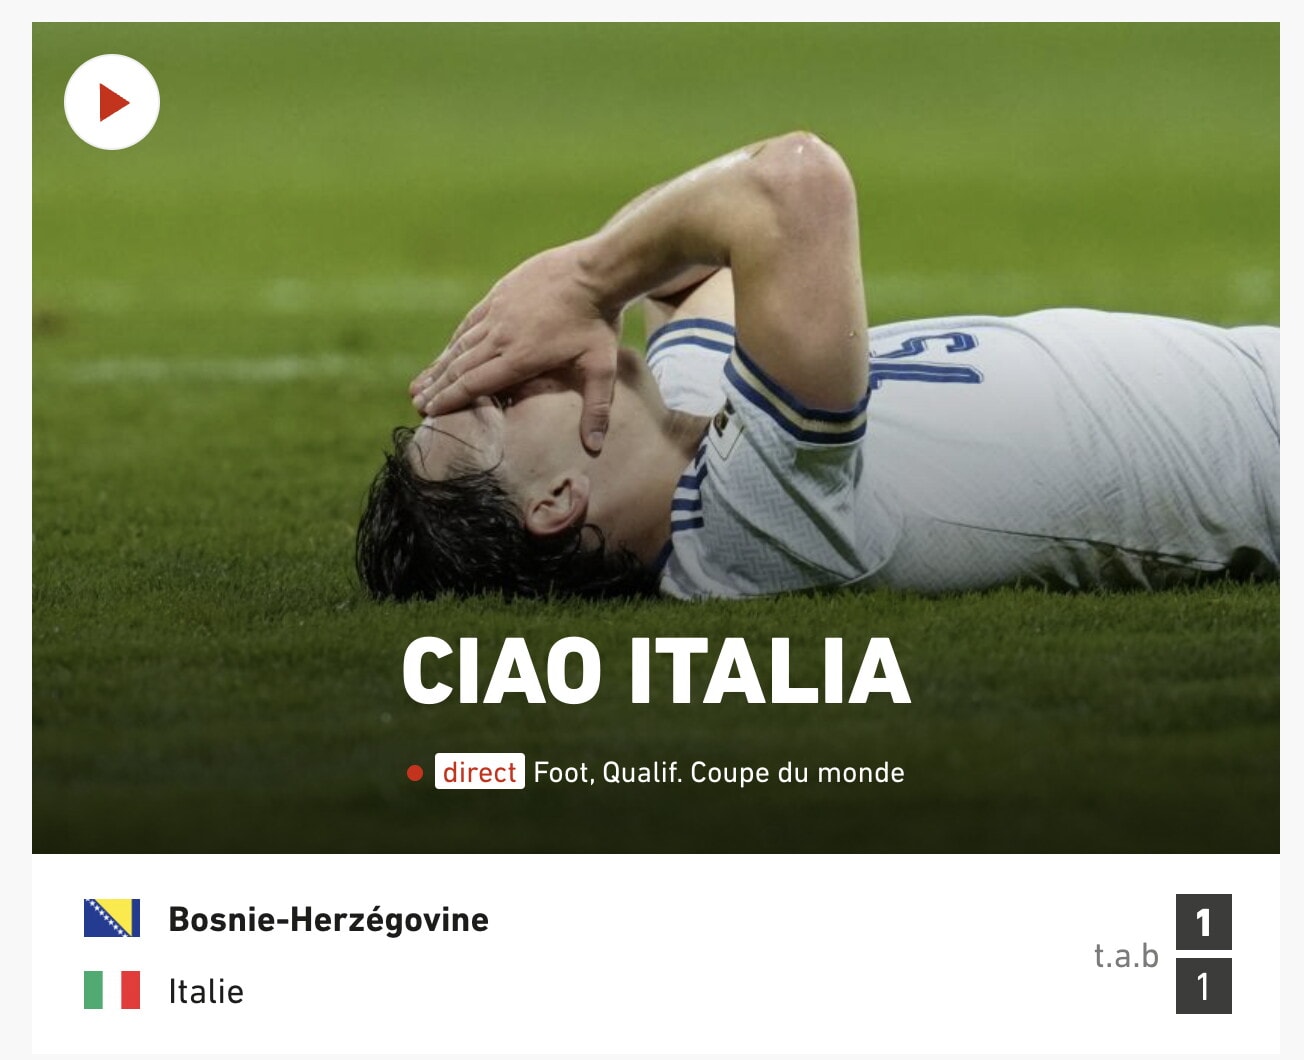Select the red "direct" live badge
Screen dimensions: 1304x1060
tap(480, 772)
